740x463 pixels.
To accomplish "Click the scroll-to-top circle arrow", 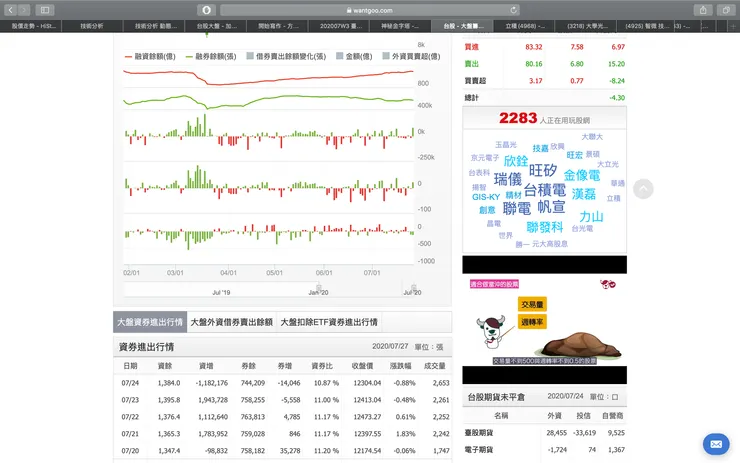I will tap(643, 189).
